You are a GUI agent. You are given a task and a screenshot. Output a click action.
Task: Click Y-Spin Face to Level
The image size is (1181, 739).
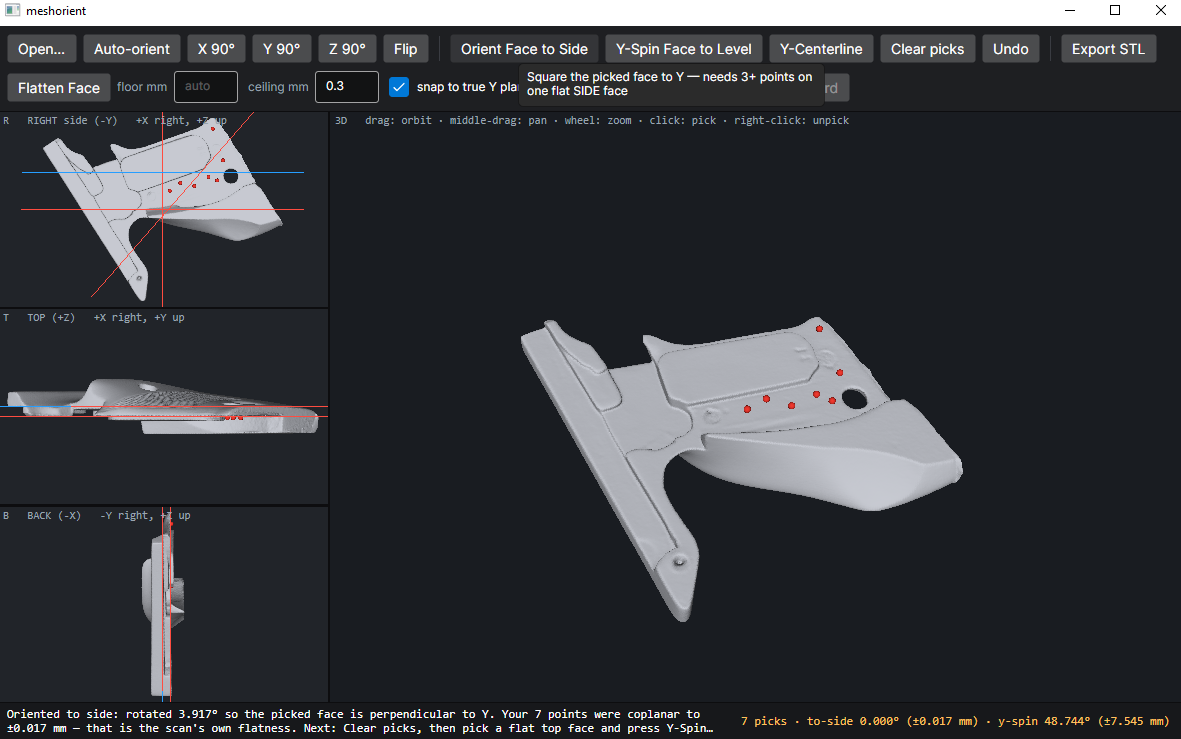click(684, 49)
